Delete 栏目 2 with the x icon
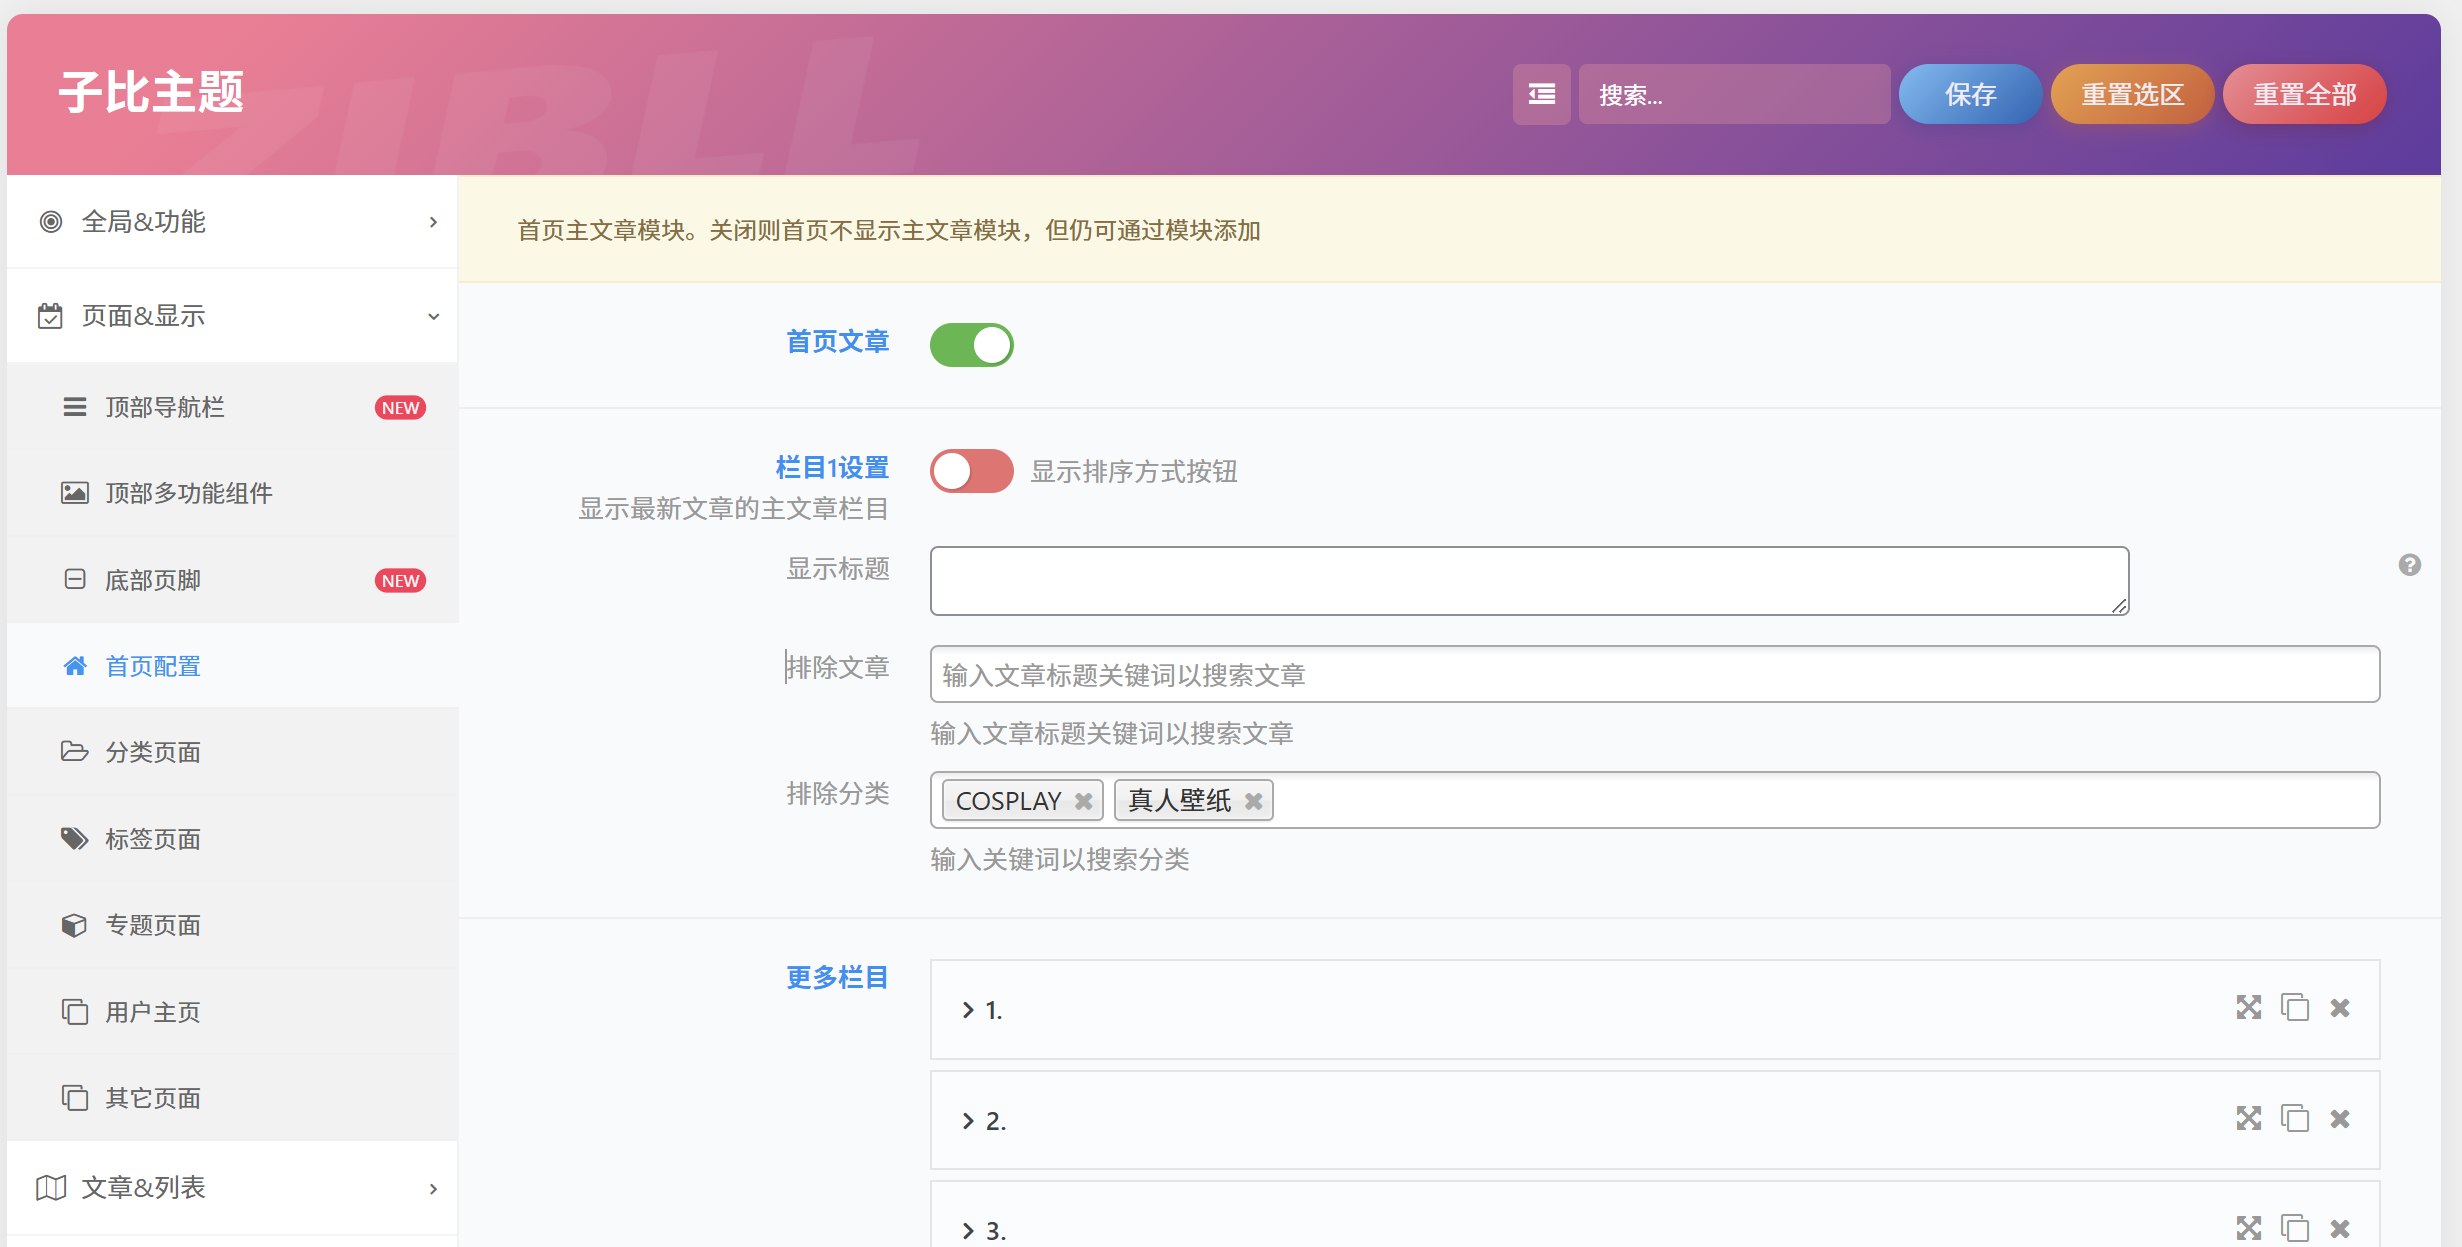2462x1247 pixels. point(2339,1119)
